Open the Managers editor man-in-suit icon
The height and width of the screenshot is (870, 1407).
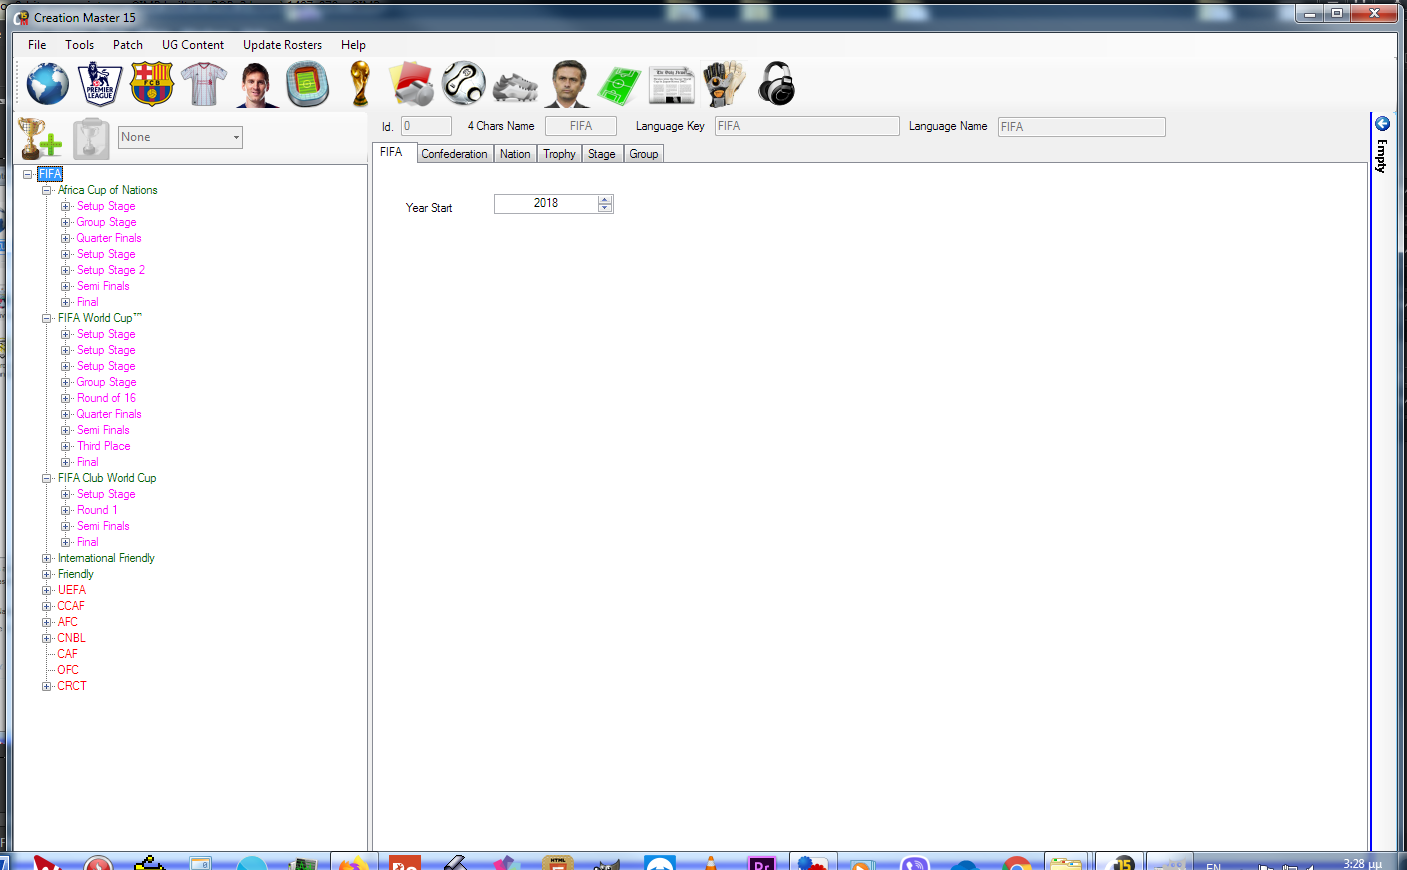(x=568, y=84)
